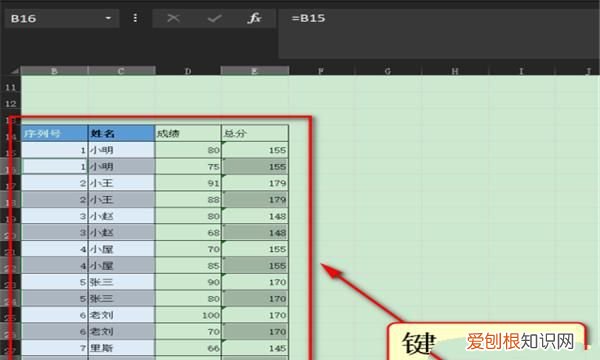Click the 总分 header cell
Screen dimensions: 600x360
coord(255,134)
